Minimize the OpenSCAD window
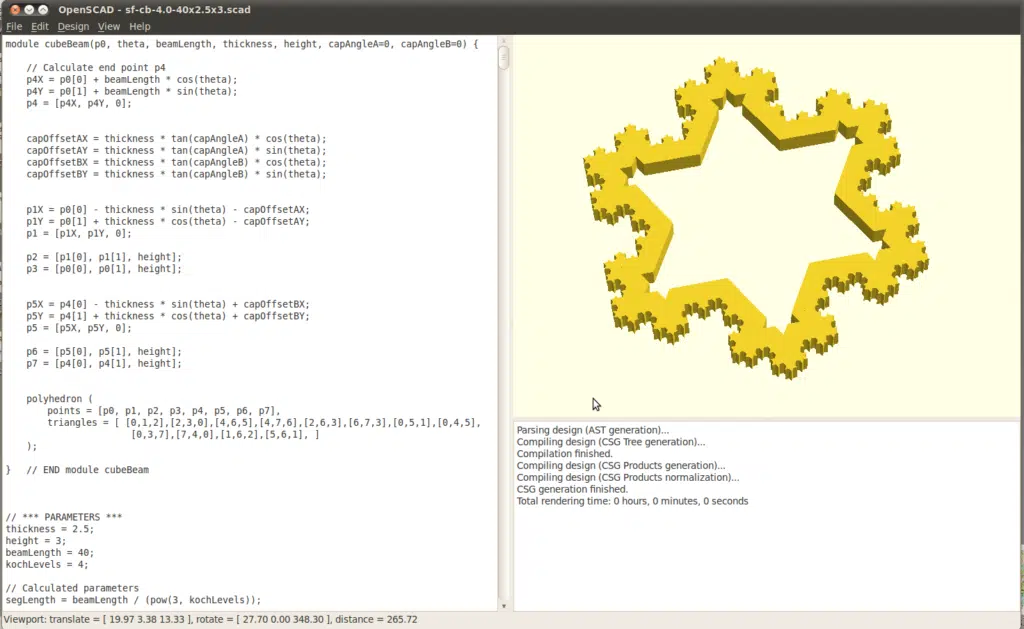The image size is (1024, 629). click(x=28, y=9)
